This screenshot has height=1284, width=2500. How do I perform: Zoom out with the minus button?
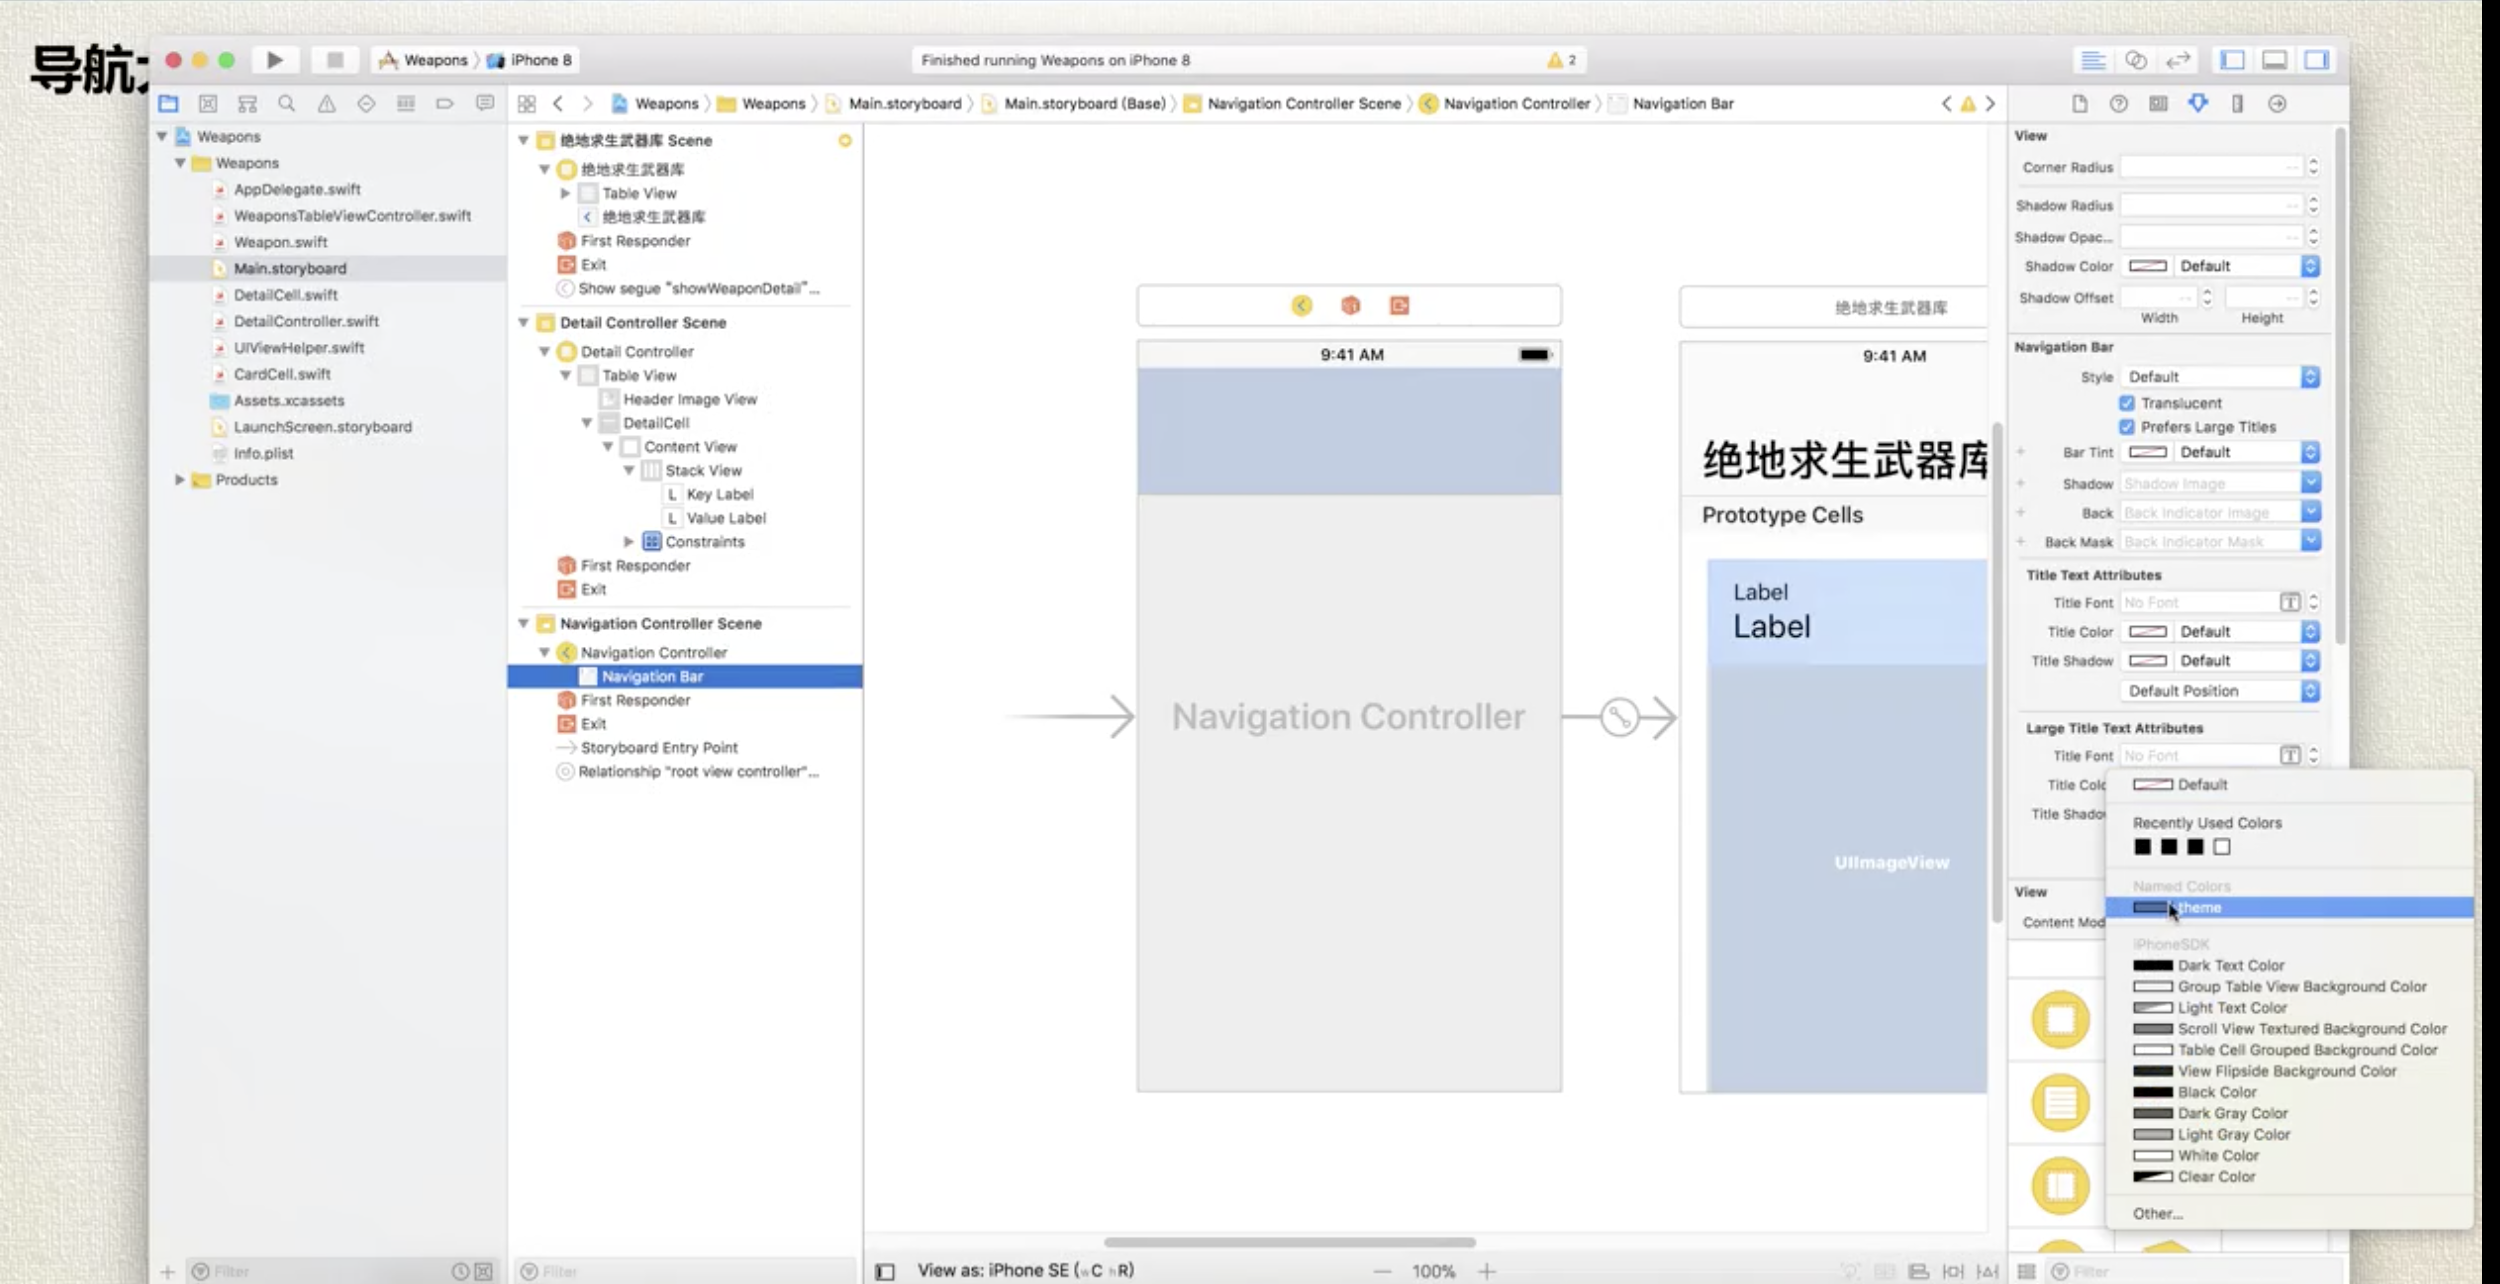pos(1382,1271)
